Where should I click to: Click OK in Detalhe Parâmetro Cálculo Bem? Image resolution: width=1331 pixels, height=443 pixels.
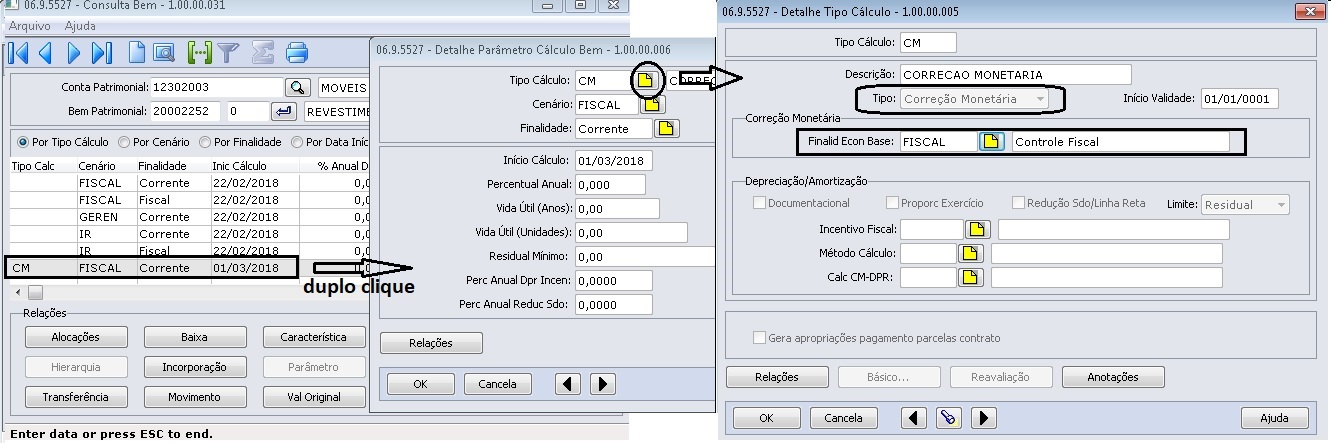420,383
